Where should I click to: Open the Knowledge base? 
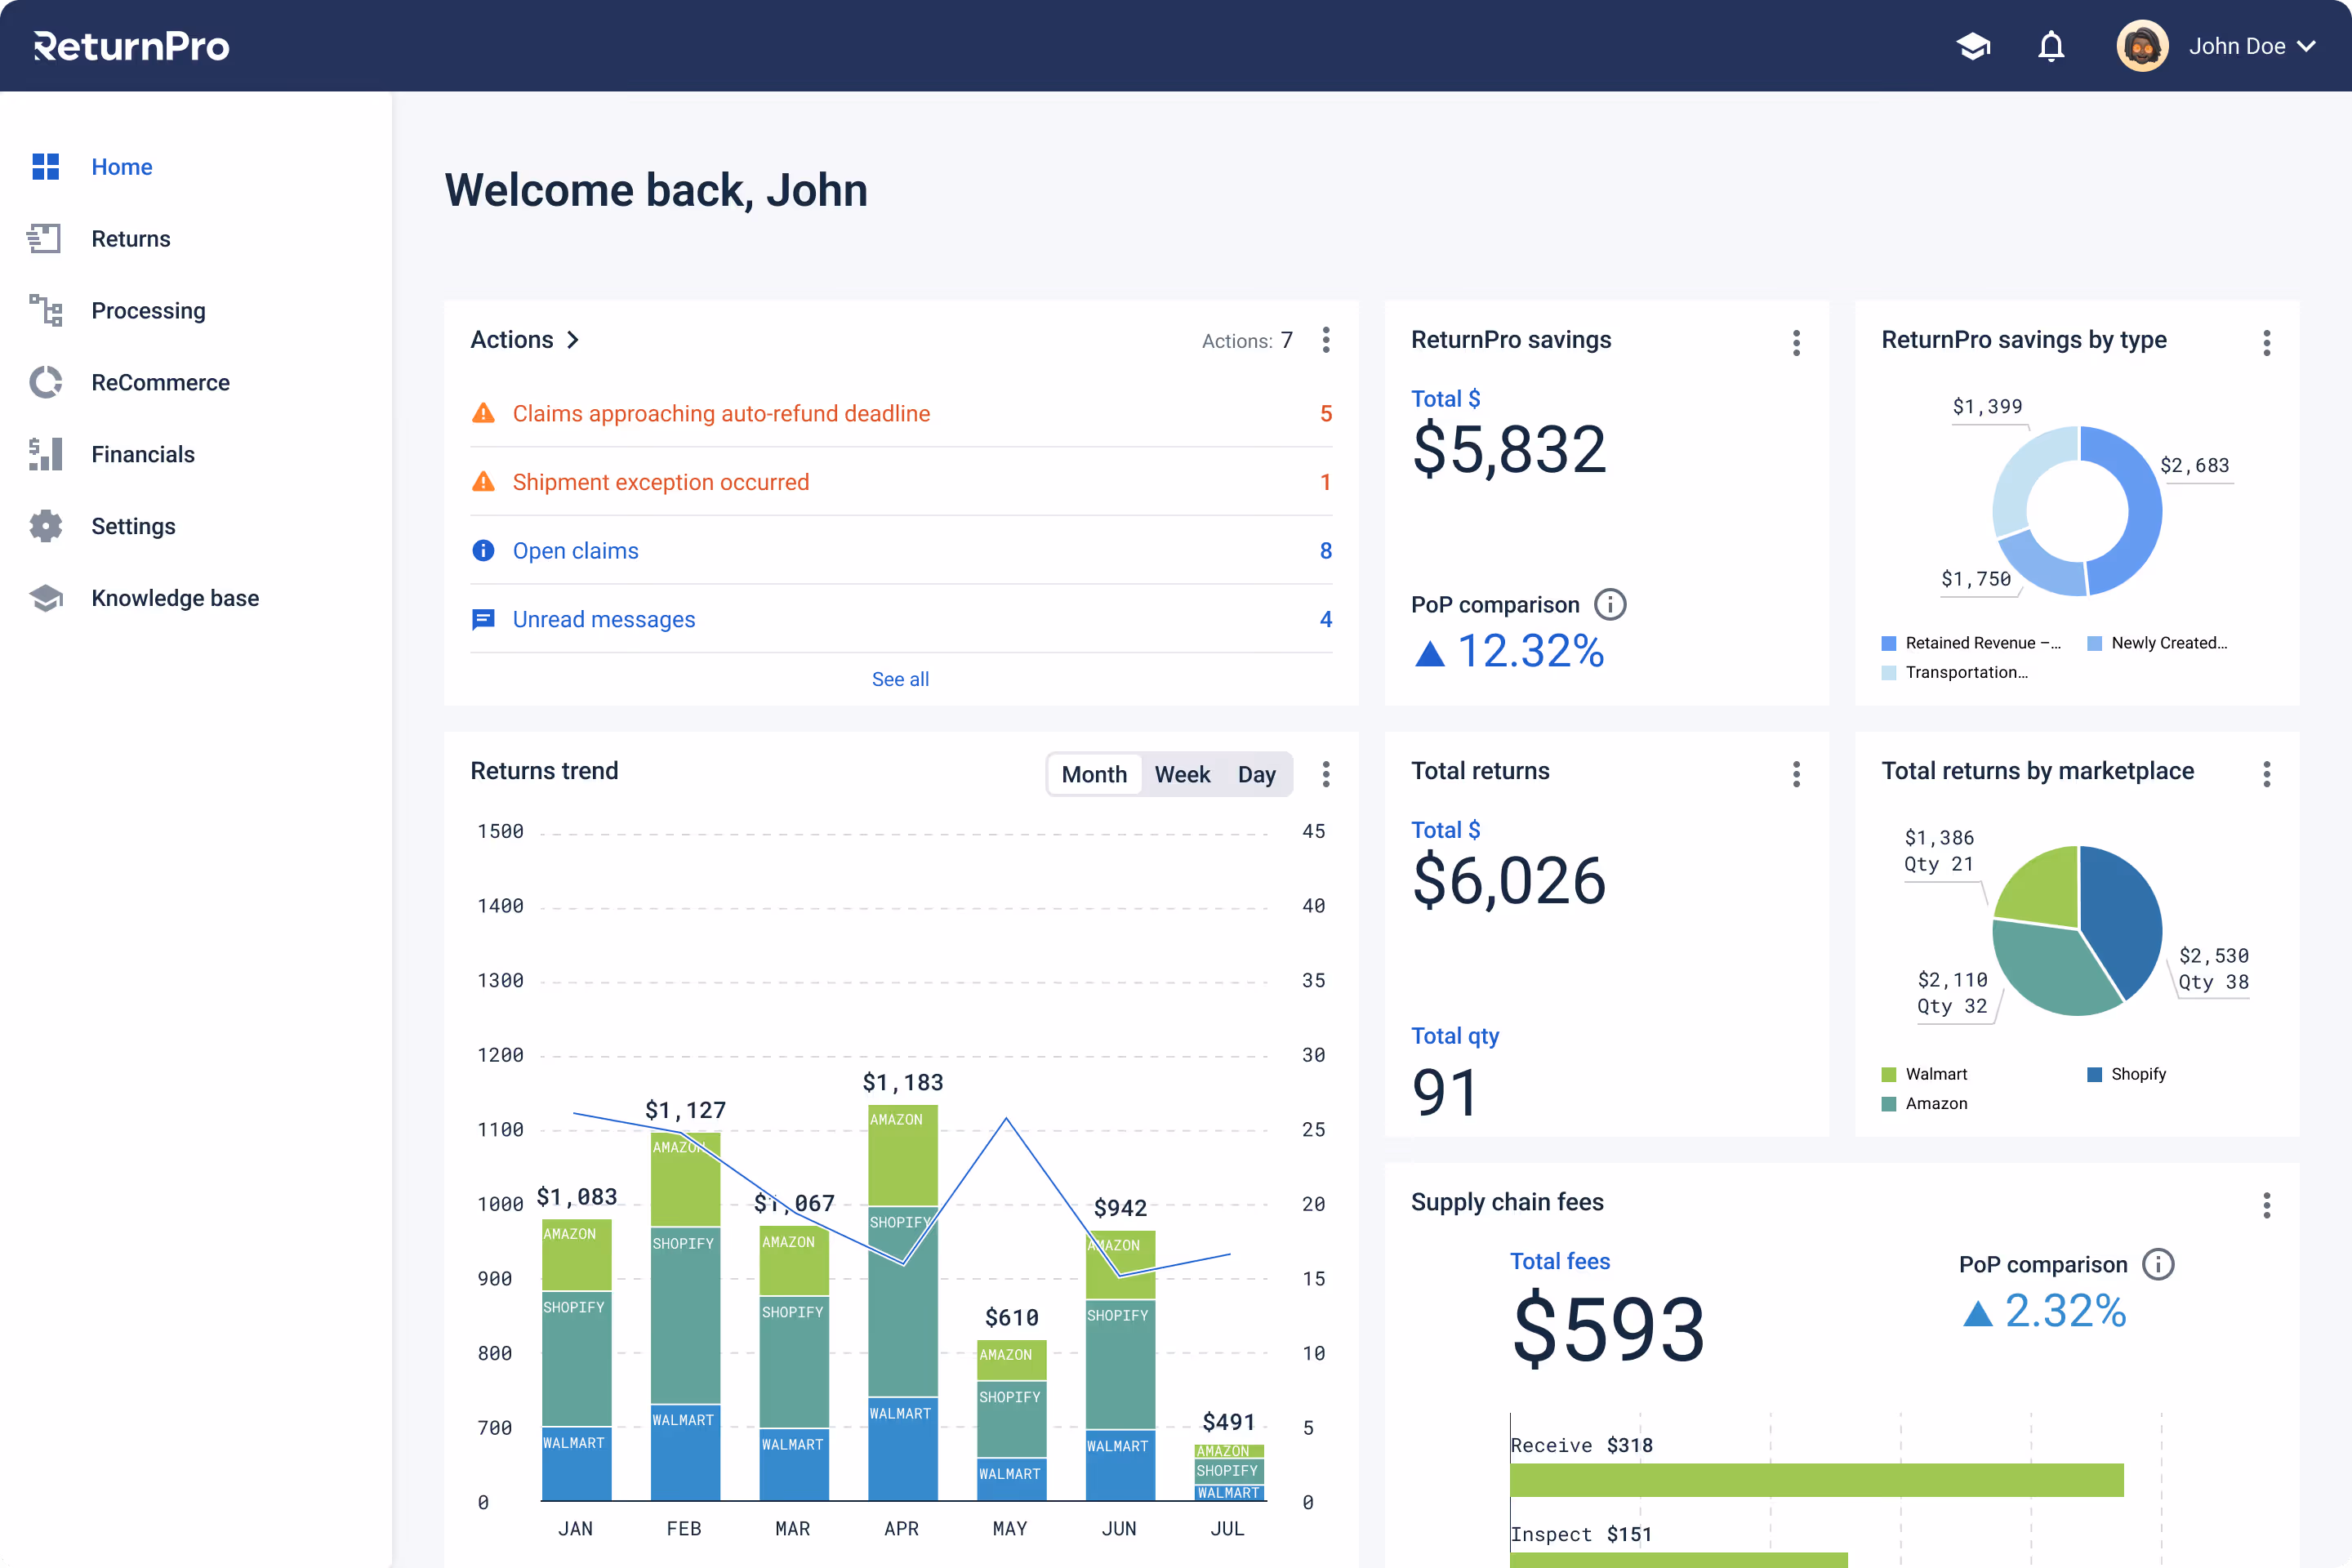coord(175,598)
